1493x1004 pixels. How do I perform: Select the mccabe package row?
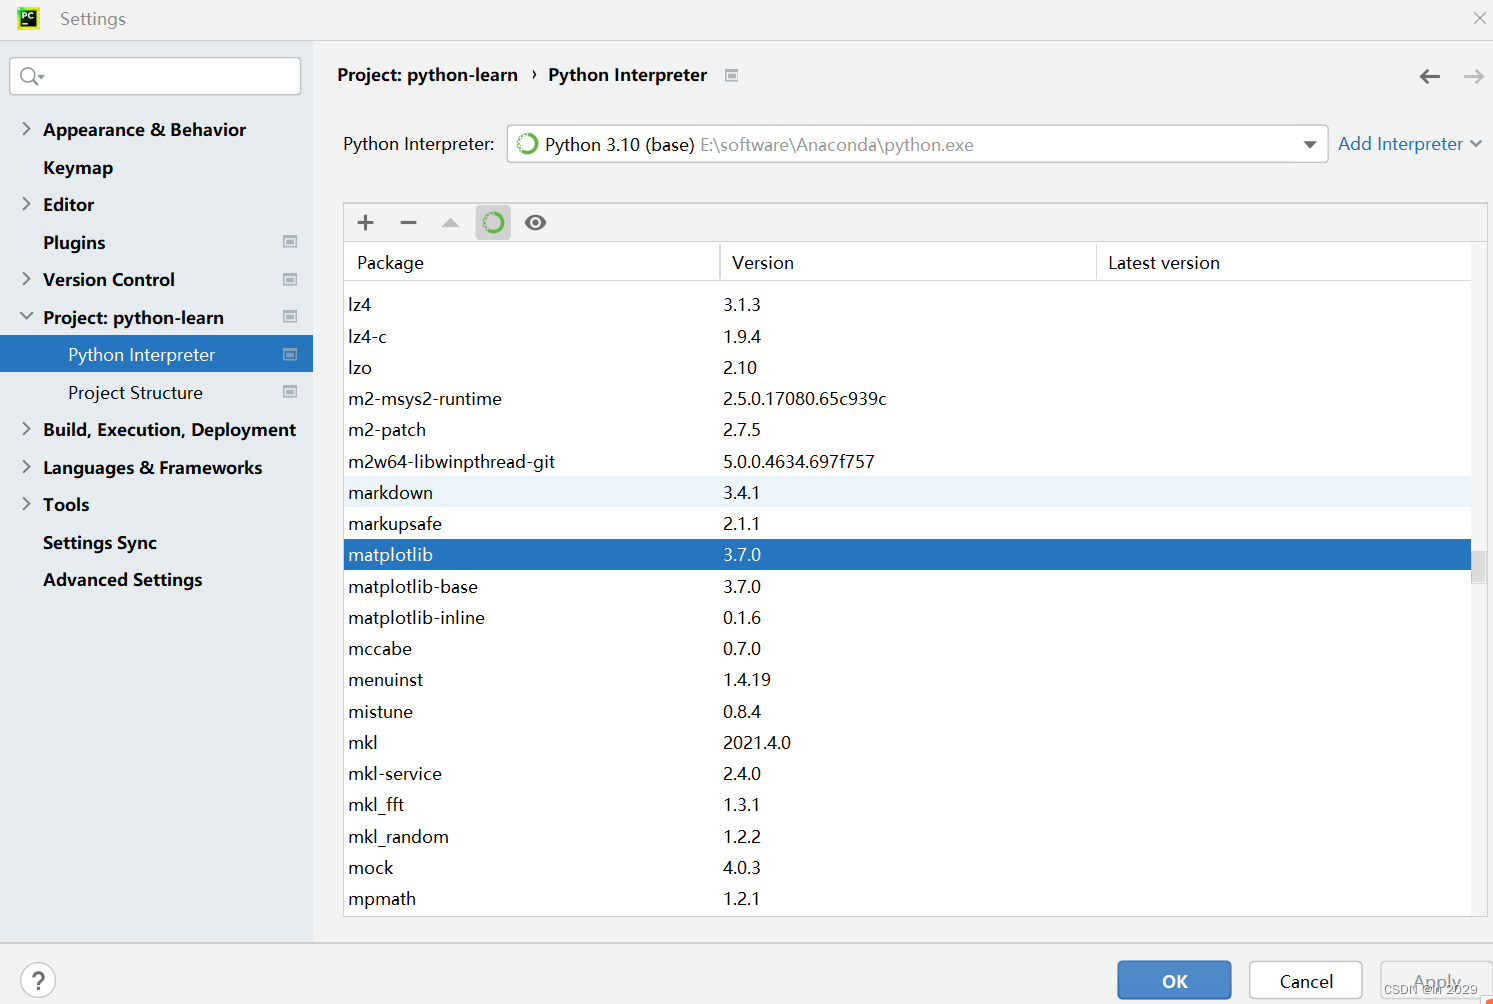(x=907, y=648)
